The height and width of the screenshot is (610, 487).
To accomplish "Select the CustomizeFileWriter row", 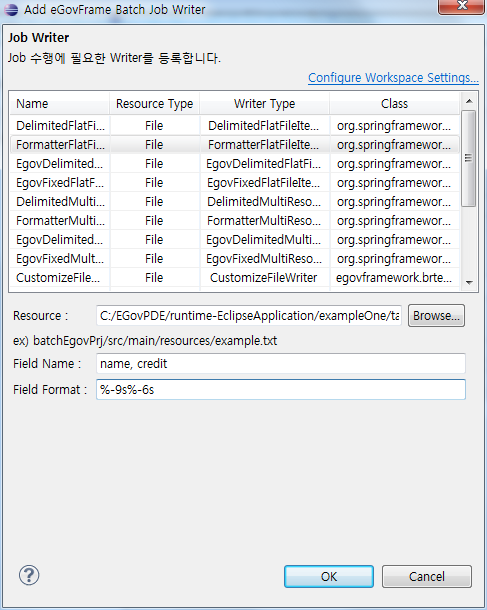I will (x=235, y=278).
